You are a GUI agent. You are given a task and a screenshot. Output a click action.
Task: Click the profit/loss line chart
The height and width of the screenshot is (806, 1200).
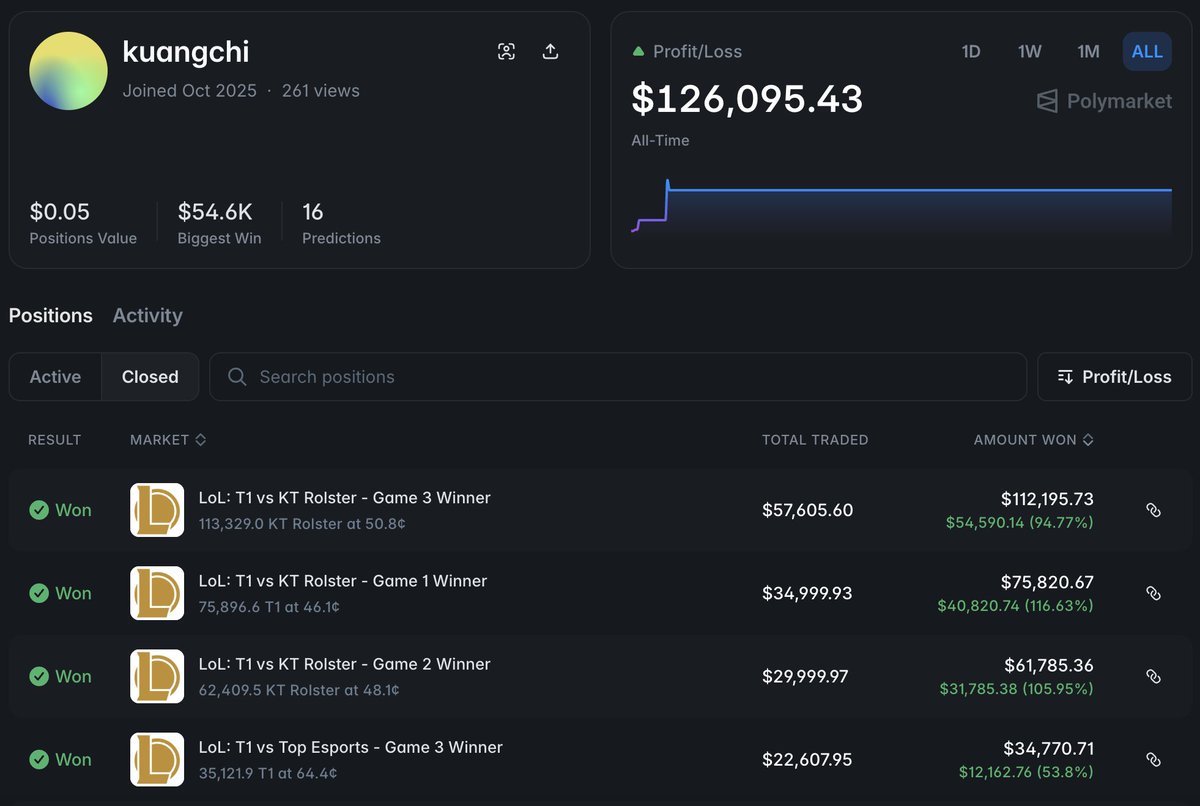902,207
